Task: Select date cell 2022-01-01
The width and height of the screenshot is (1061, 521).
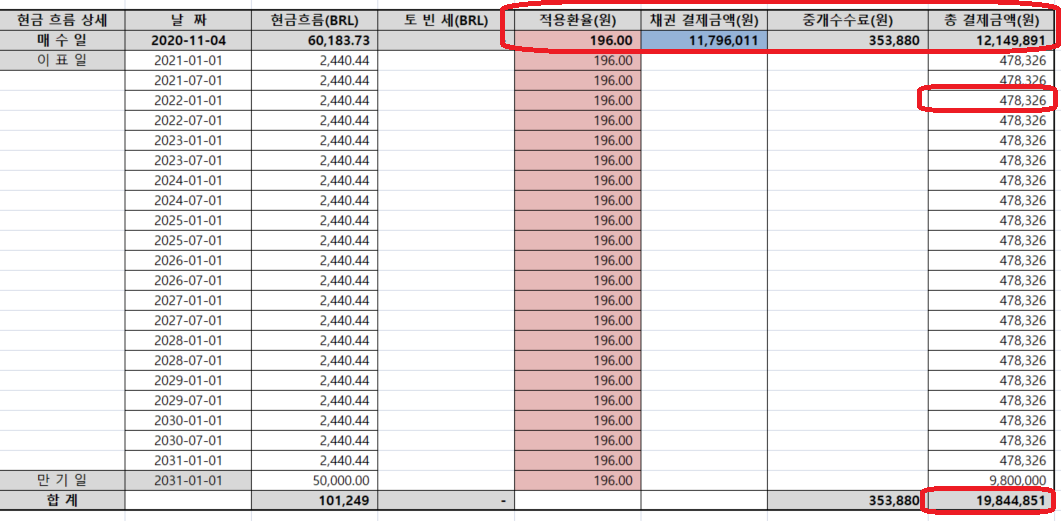Action: 188,101
